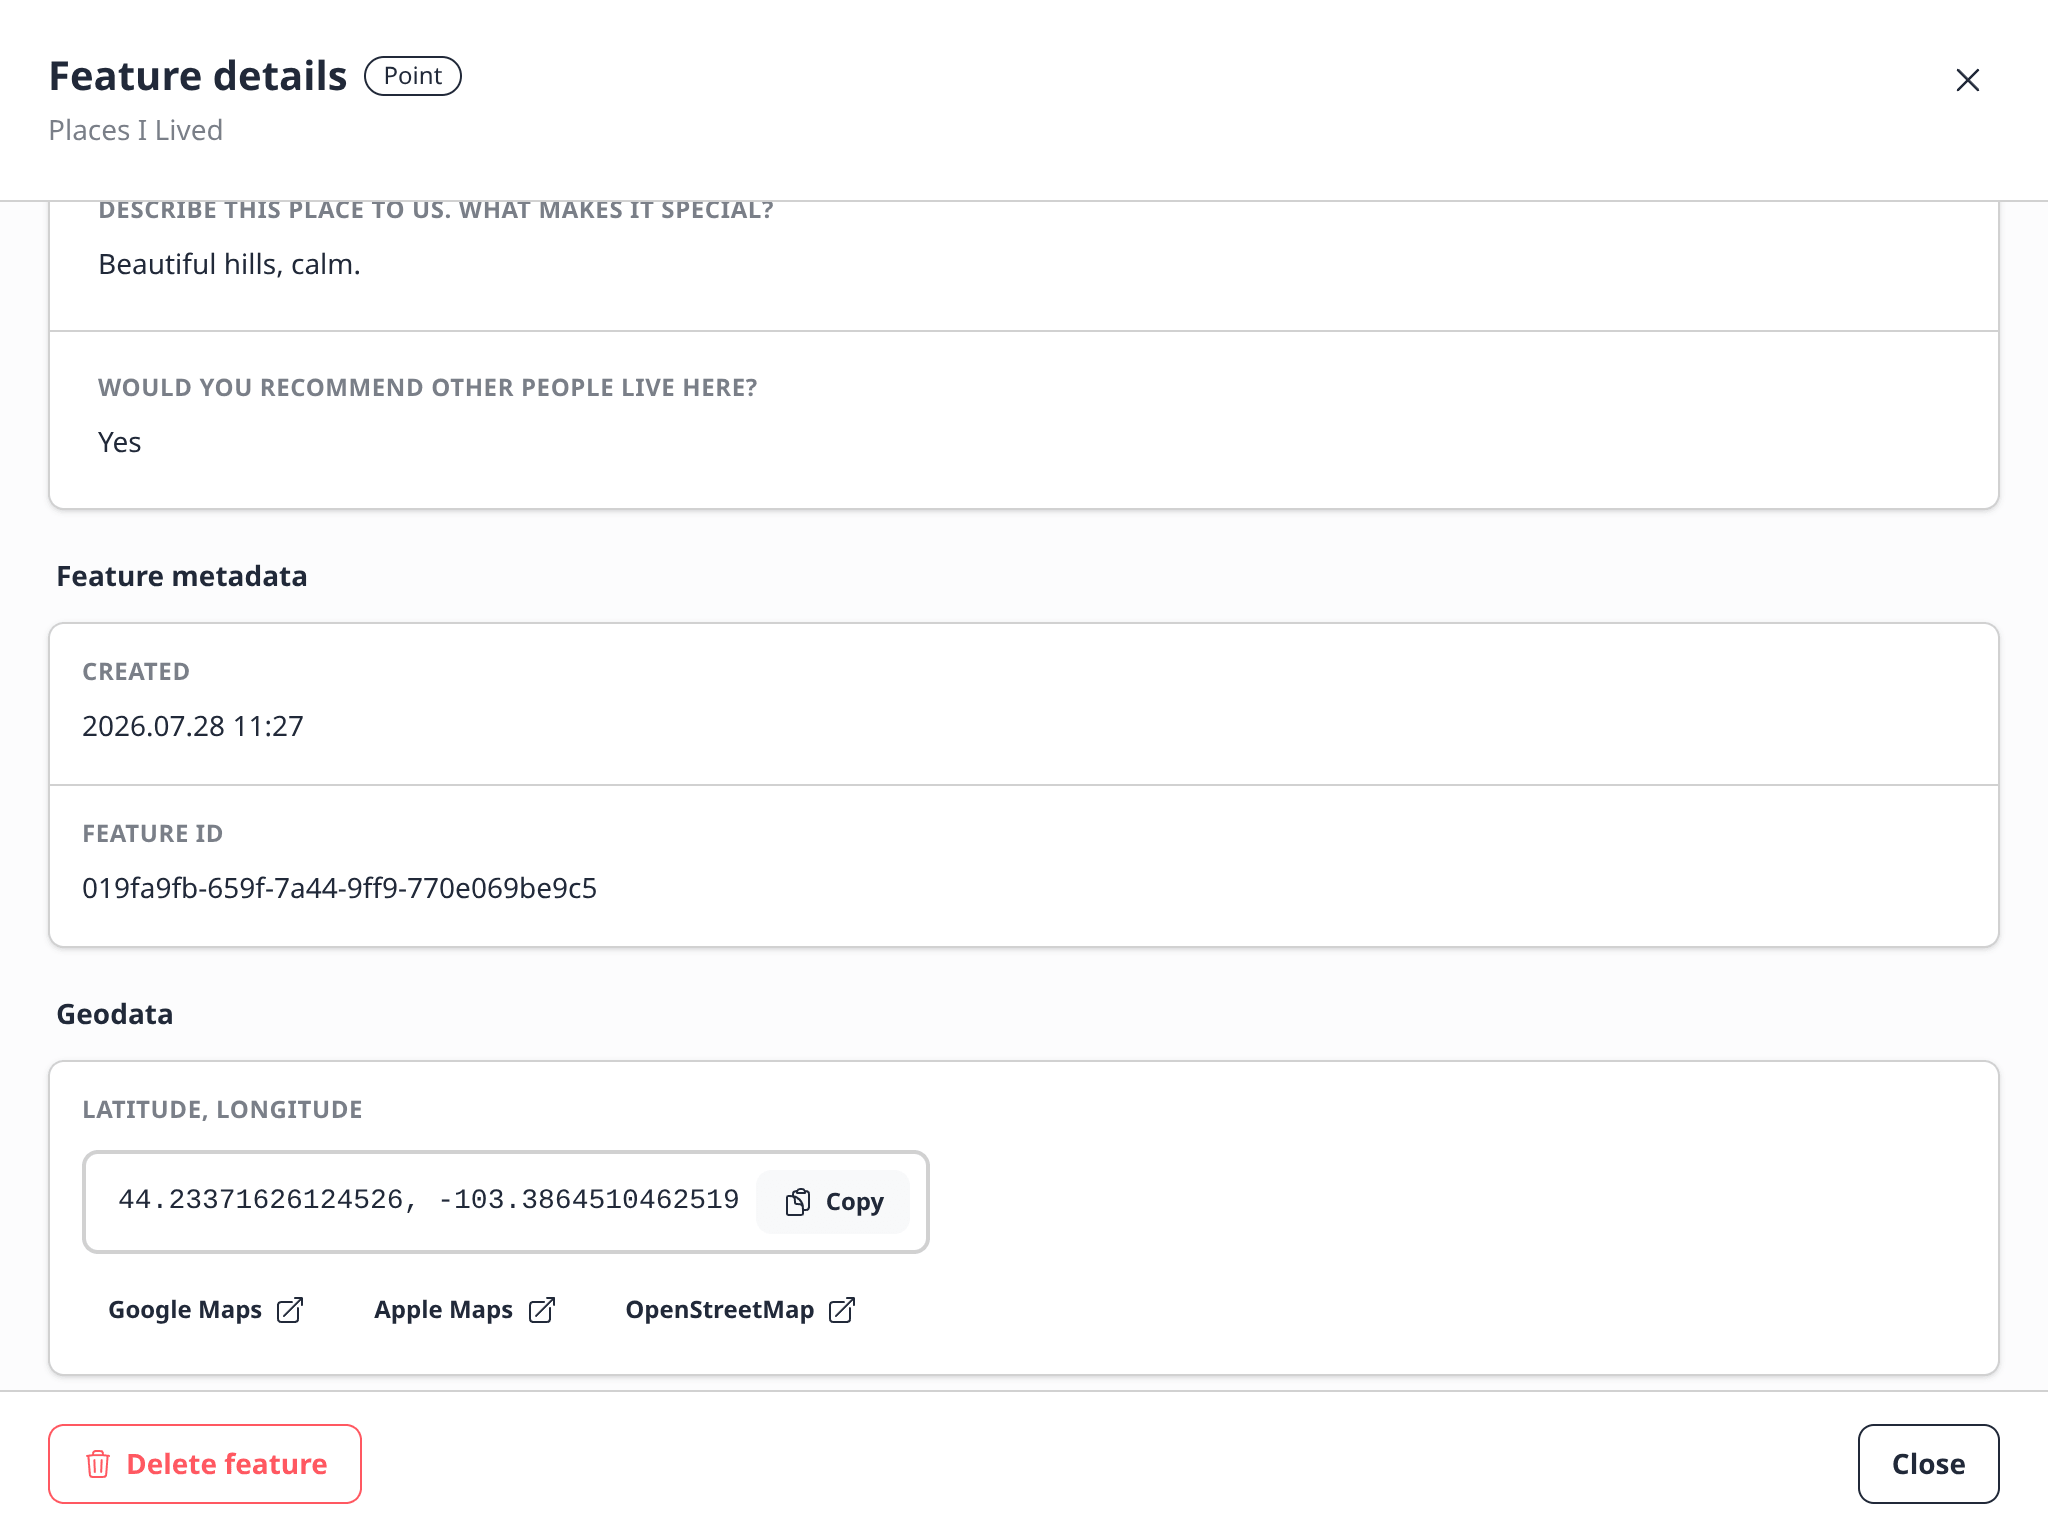Image resolution: width=2048 pixels, height=1536 pixels.
Task: Select the feature ID value 019fa9fb-659f-7a44-9ff9-770e069be9c5
Action: click(339, 888)
